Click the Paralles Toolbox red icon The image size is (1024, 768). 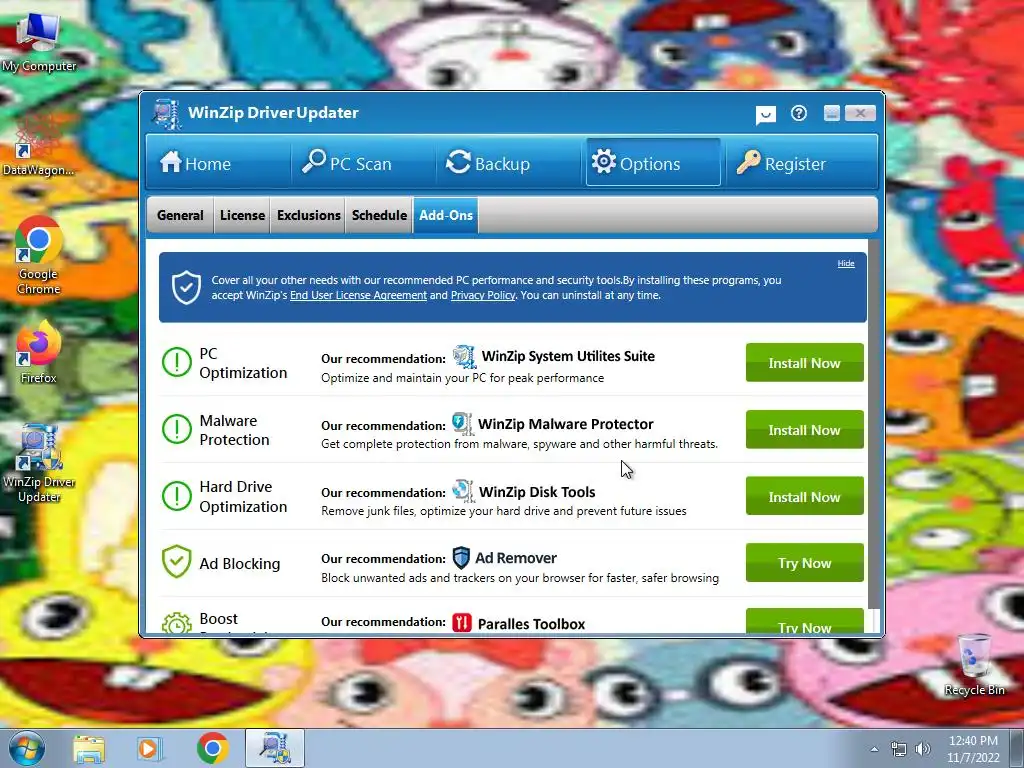point(462,623)
